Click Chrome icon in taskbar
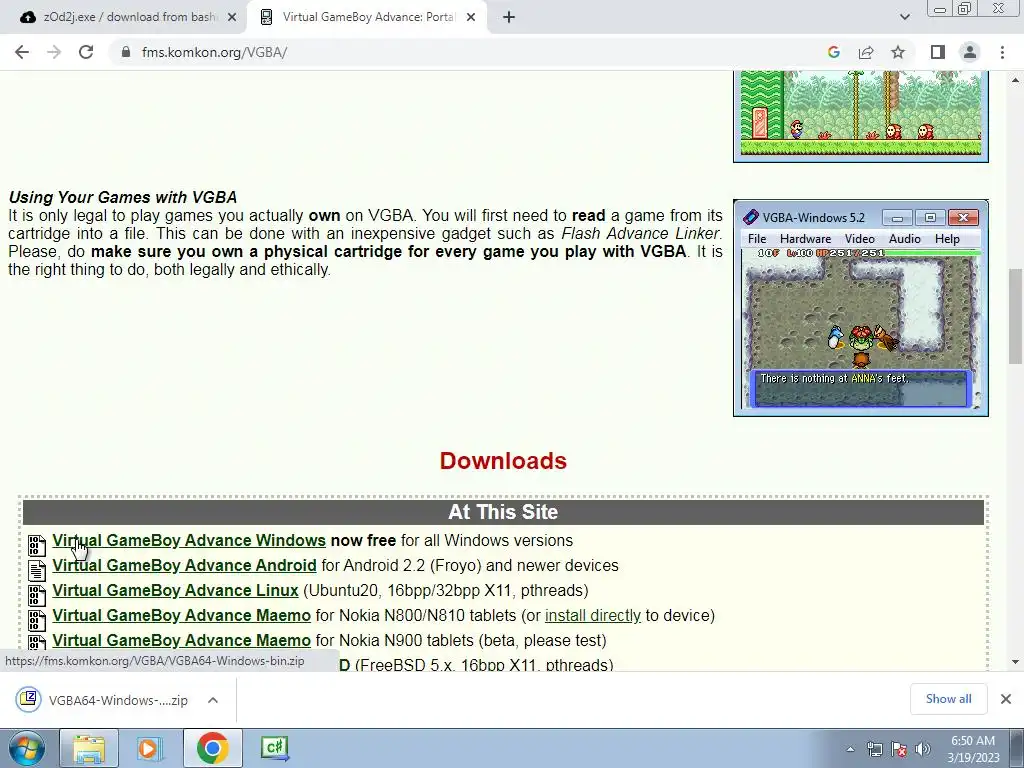 coord(212,748)
